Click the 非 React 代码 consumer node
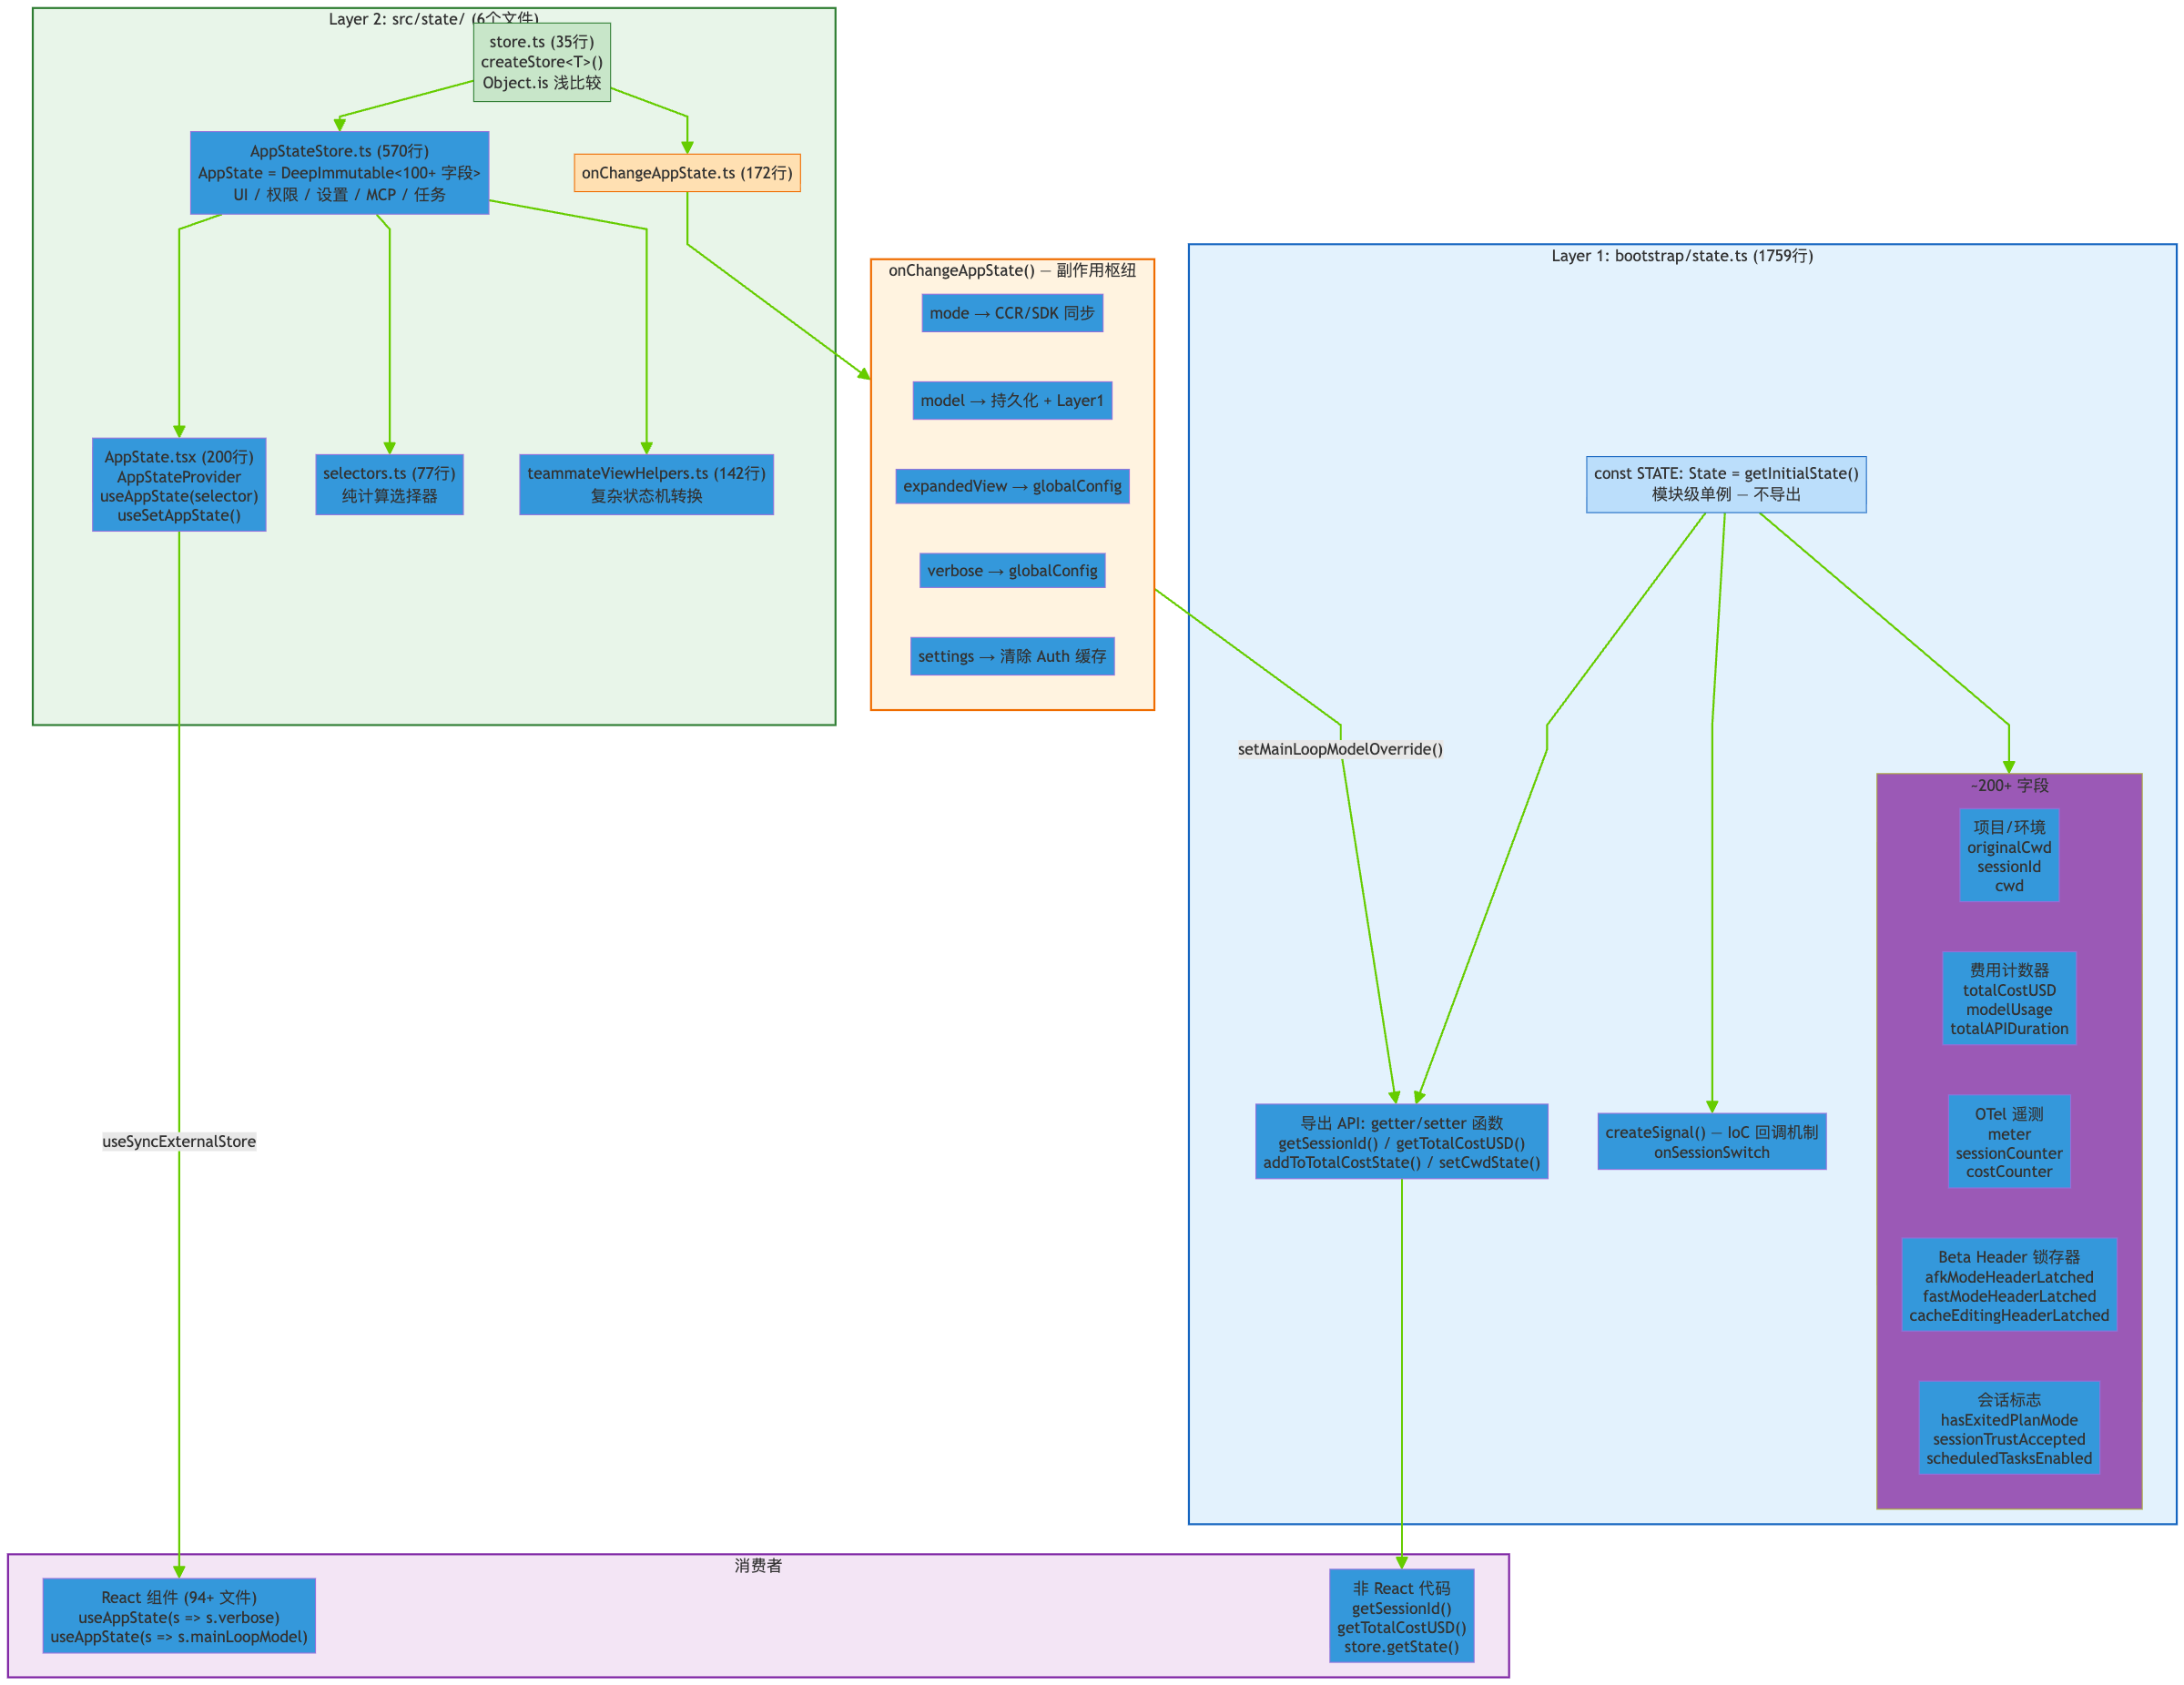 tap(1401, 1616)
